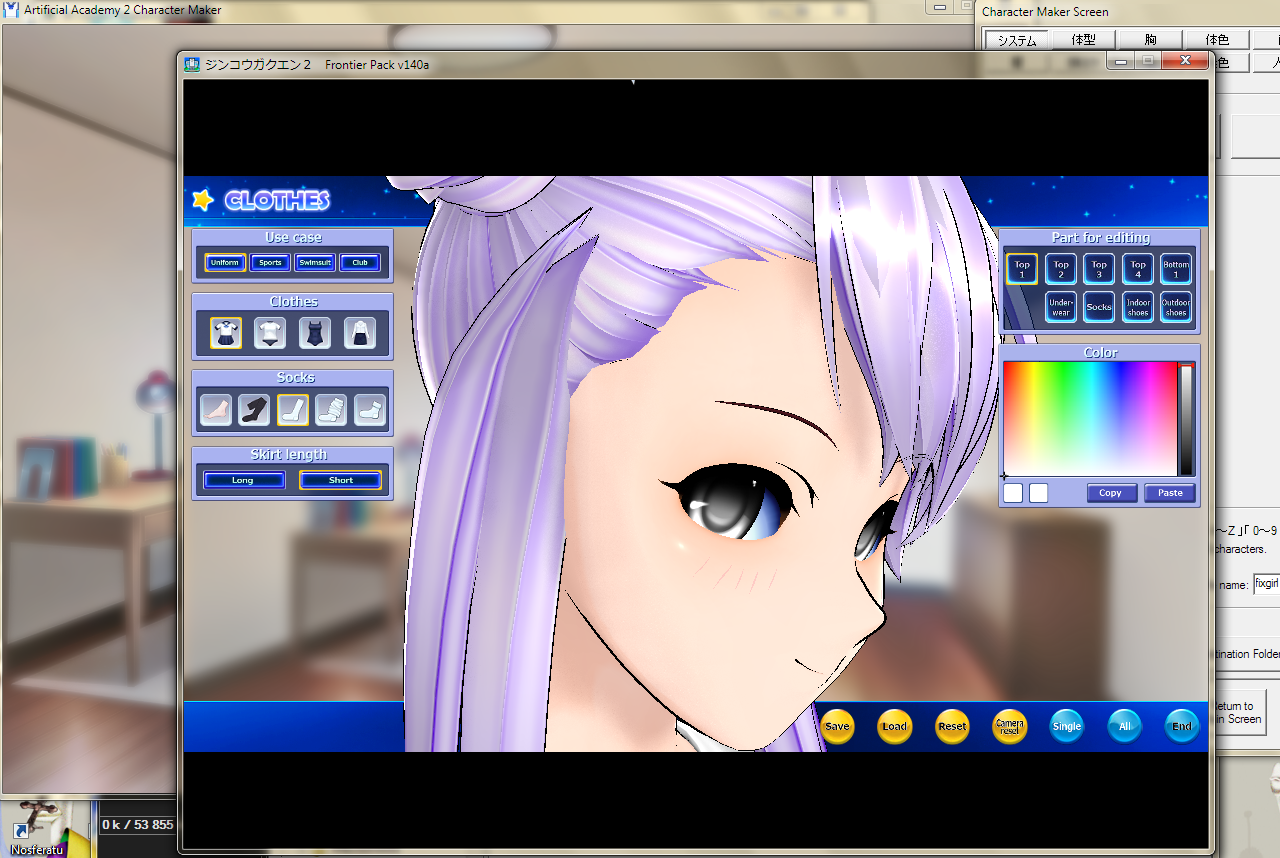
Task: Edit the Indoor shoes part
Action: click(x=1138, y=307)
